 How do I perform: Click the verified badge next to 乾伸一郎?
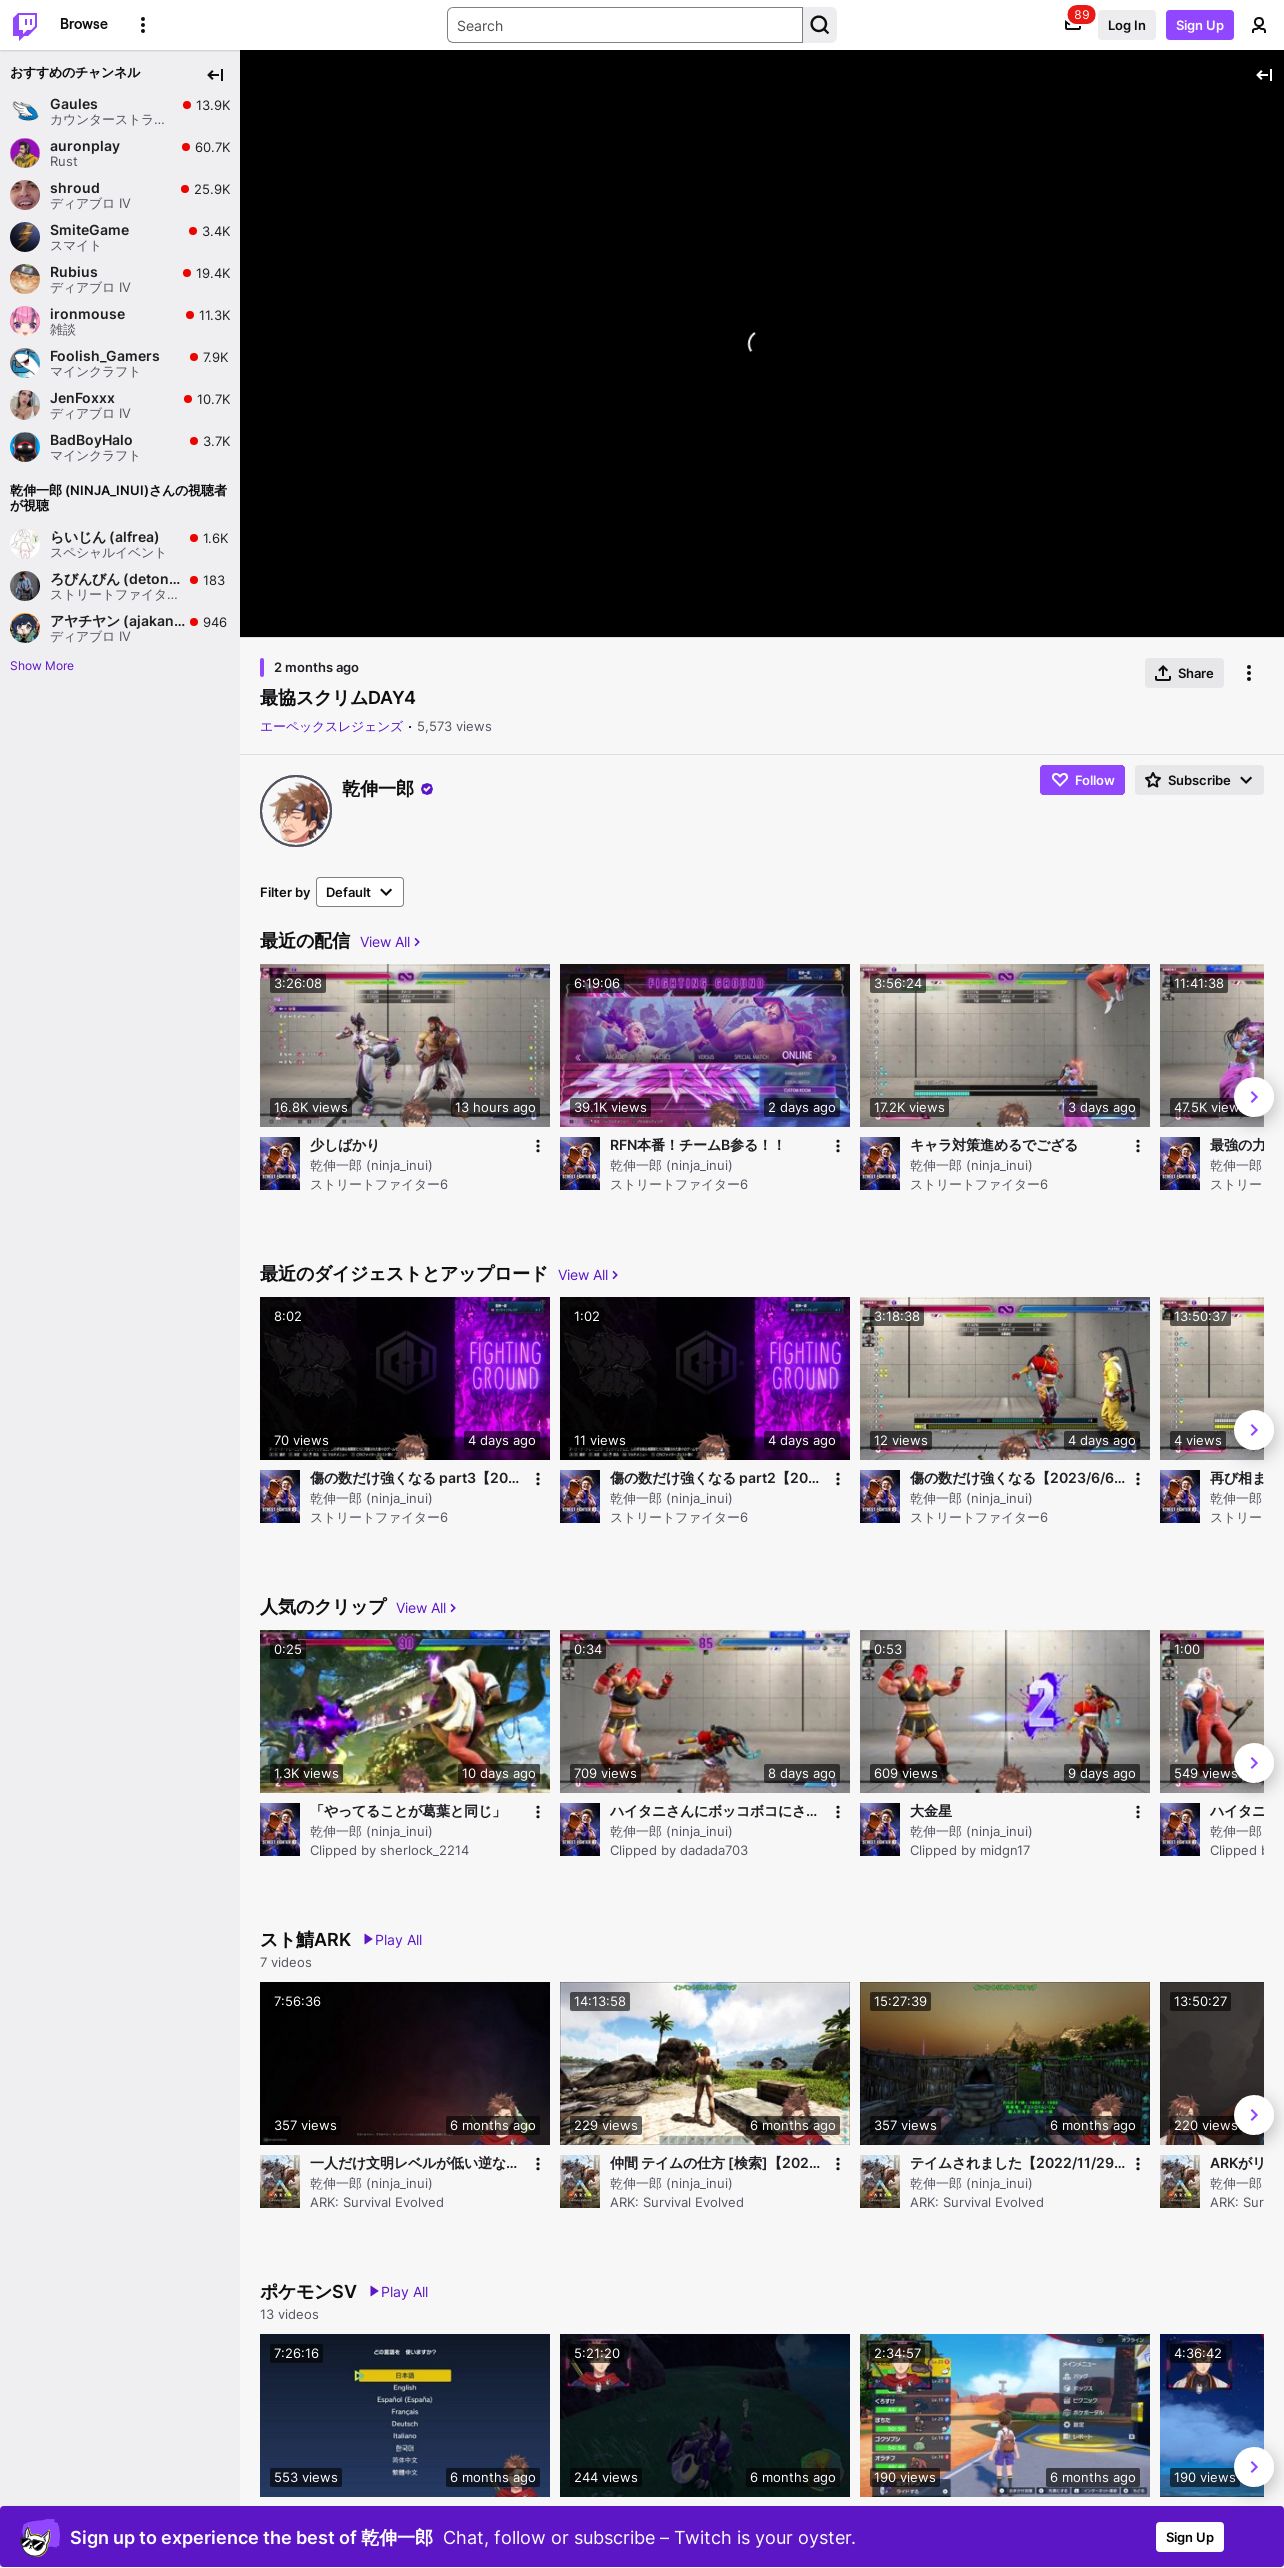point(427,789)
